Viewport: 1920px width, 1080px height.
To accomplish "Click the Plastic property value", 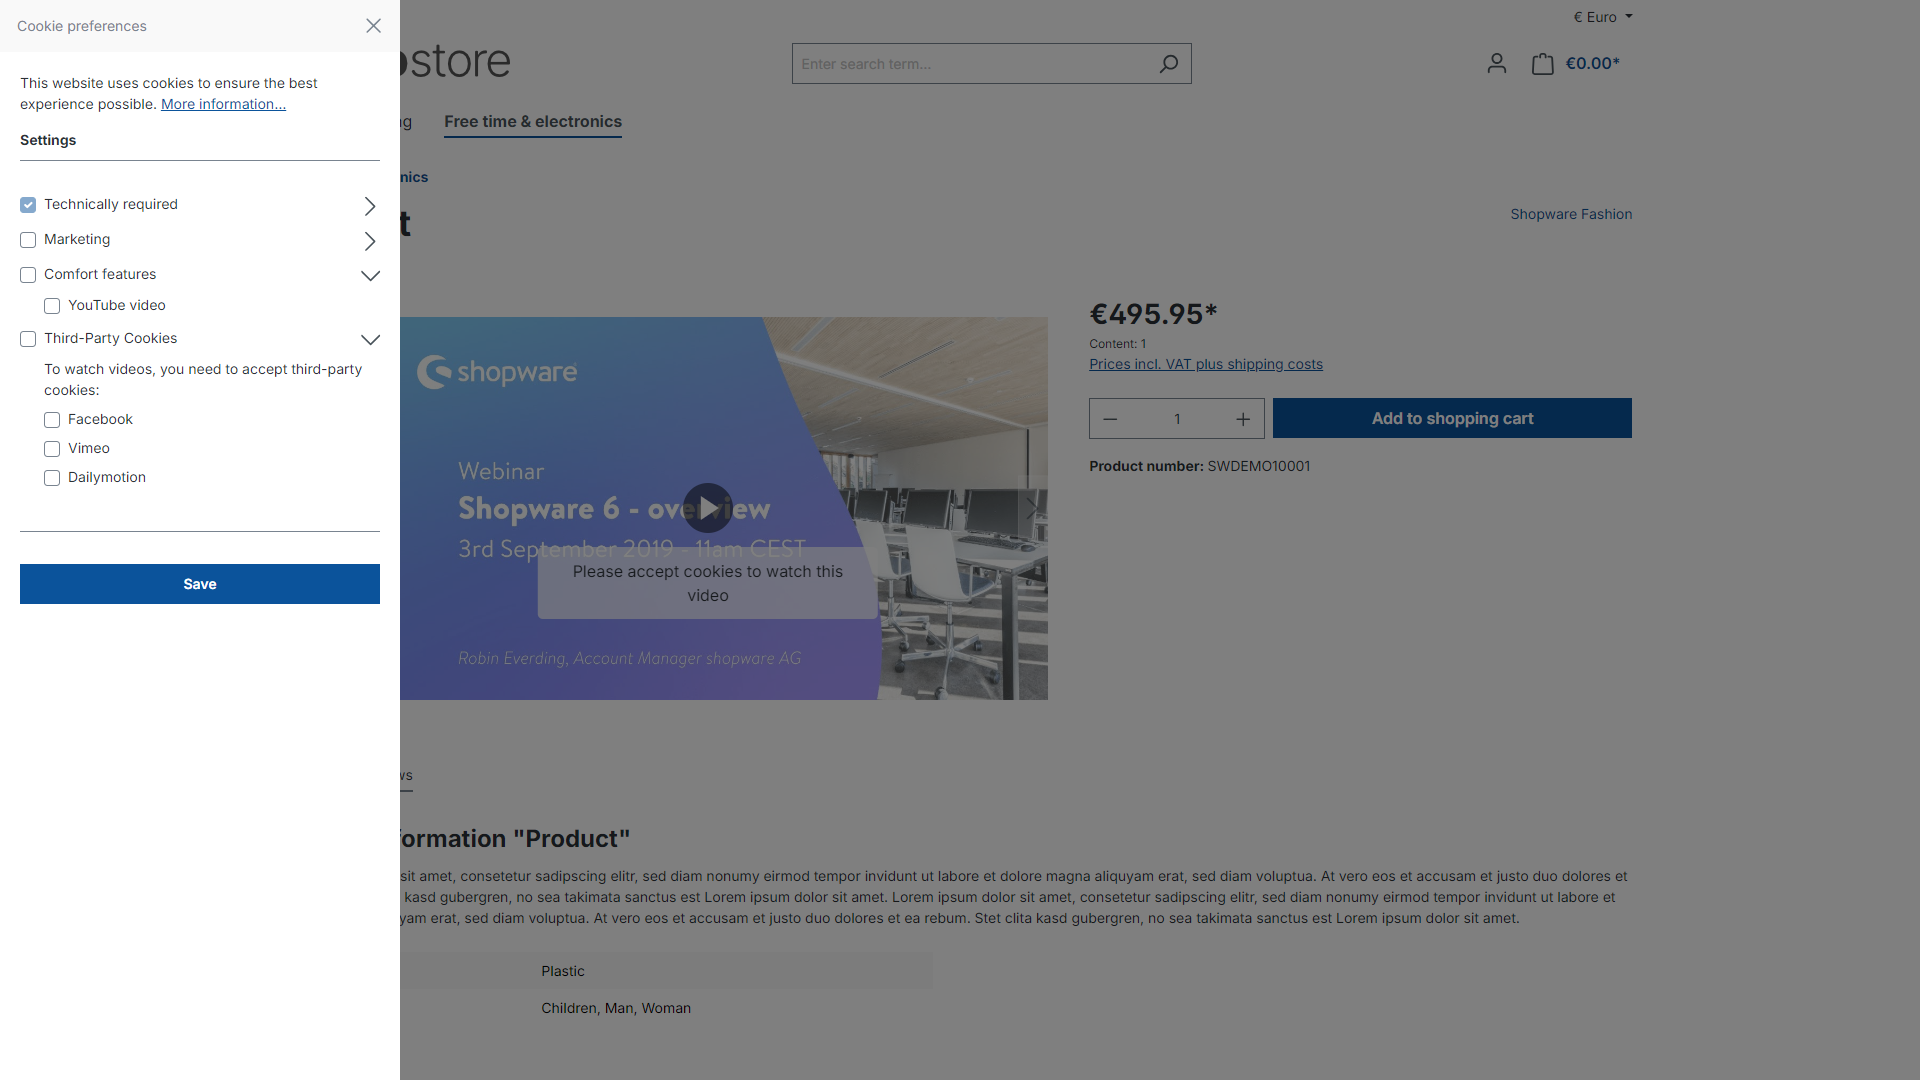I will [x=563, y=971].
